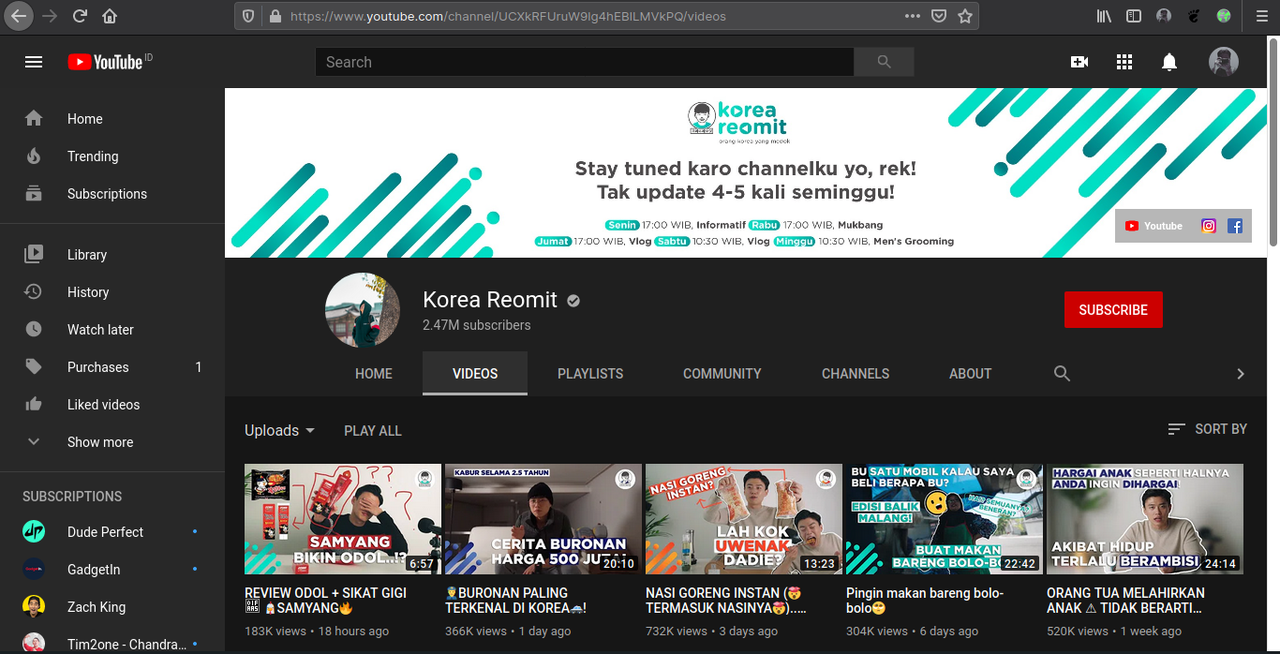Click PLAY ALL
Image resolution: width=1280 pixels, height=654 pixels.
[x=373, y=430]
